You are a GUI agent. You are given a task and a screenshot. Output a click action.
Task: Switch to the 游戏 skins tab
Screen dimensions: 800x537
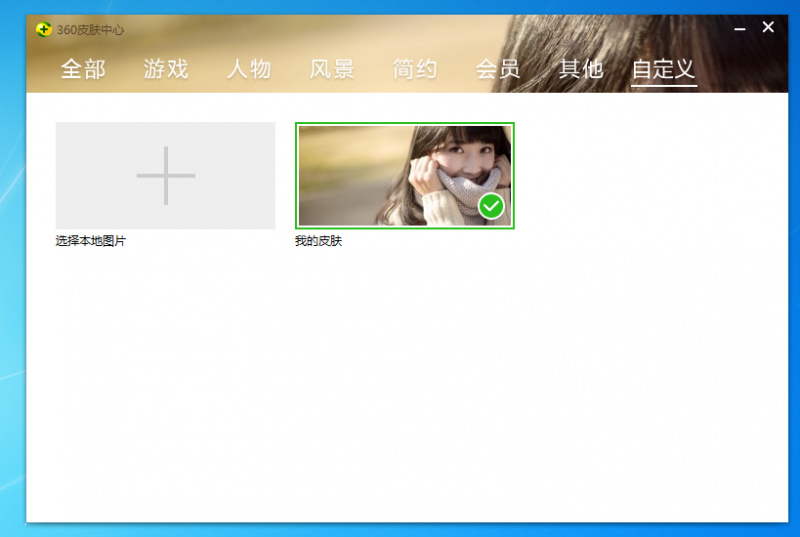click(x=166, y=69)
